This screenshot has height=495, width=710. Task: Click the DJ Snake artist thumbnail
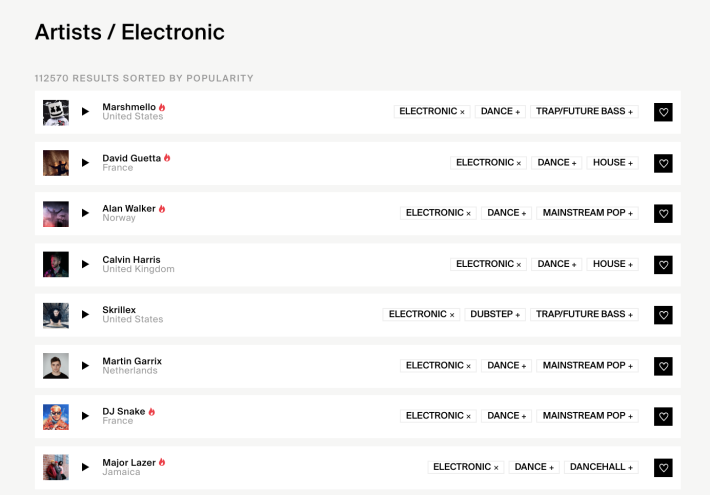tap(56, 417)
